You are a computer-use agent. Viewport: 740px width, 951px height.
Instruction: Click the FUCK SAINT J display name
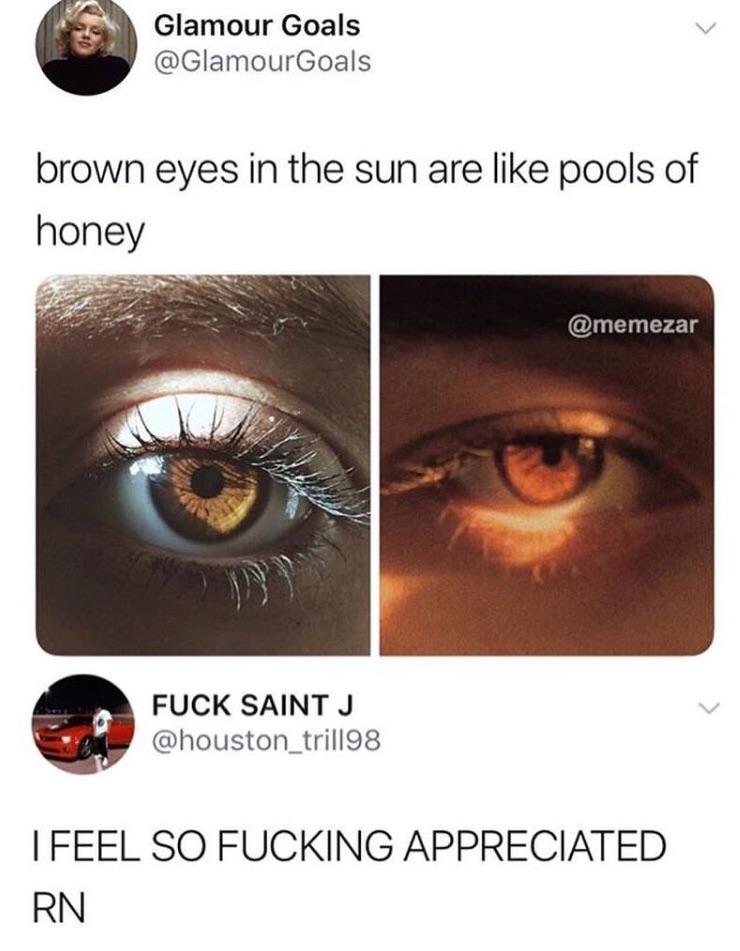click(252, 705)
